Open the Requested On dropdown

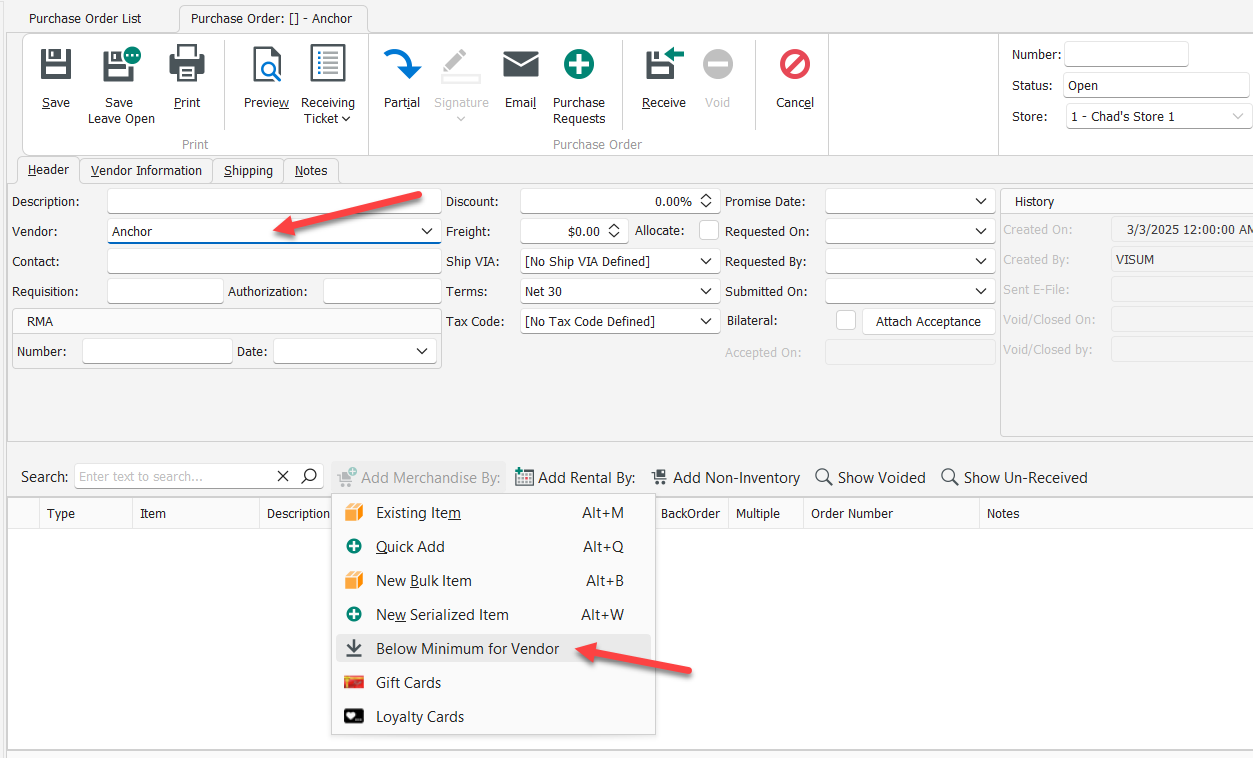pyautogui.click(x=981, y=231)
